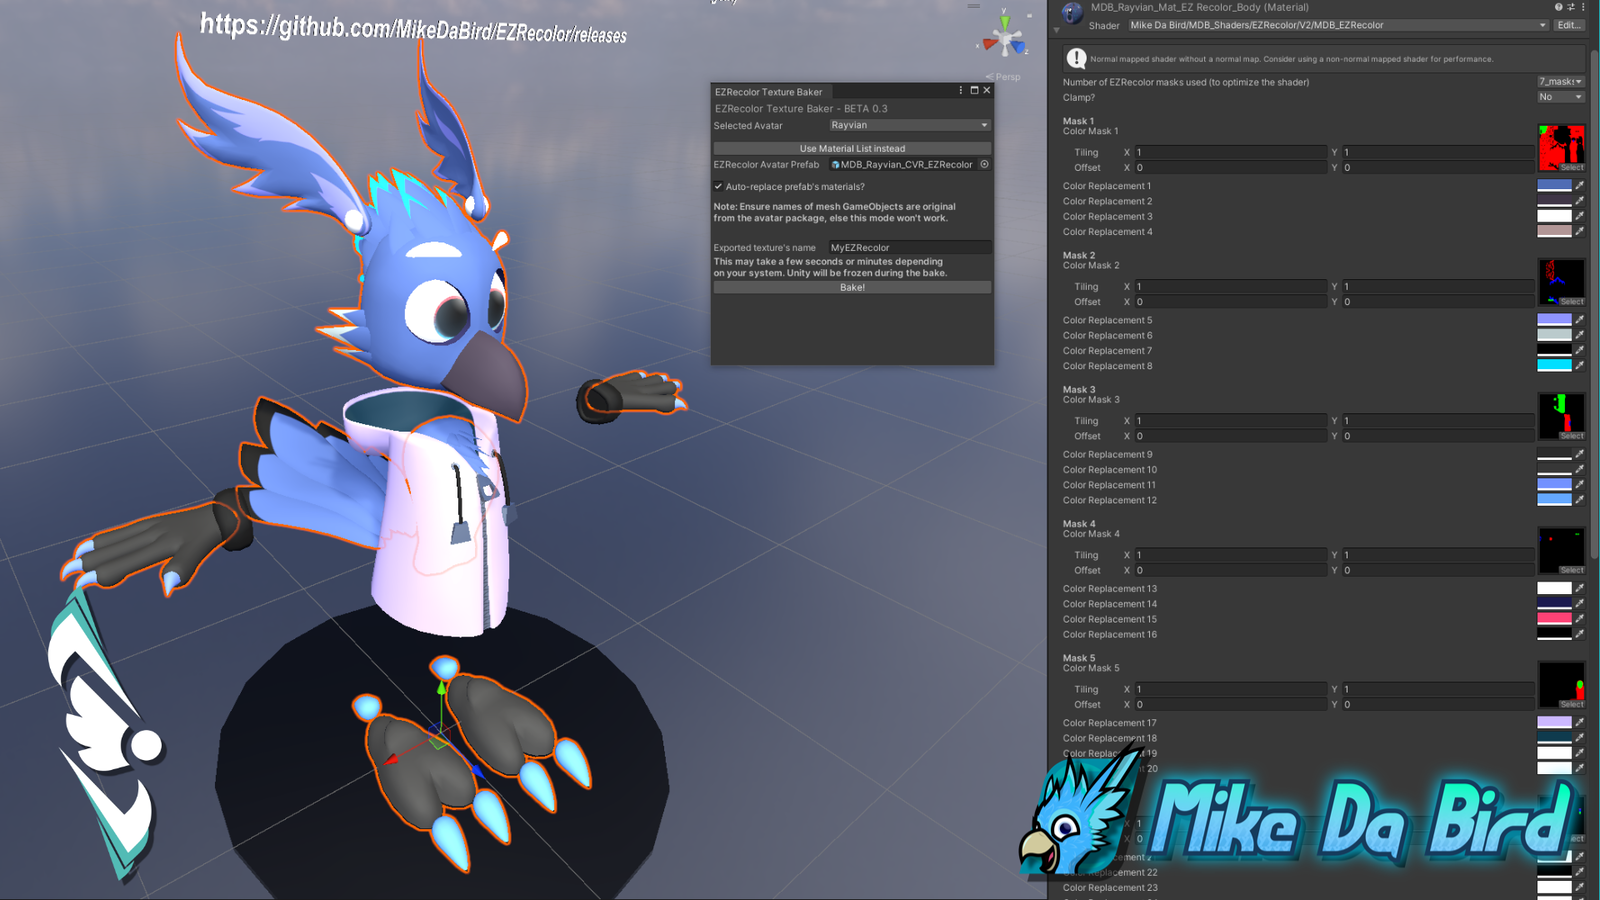Toggle Persp projection mode label
1600x900 pixels.
pos(1003,76)
